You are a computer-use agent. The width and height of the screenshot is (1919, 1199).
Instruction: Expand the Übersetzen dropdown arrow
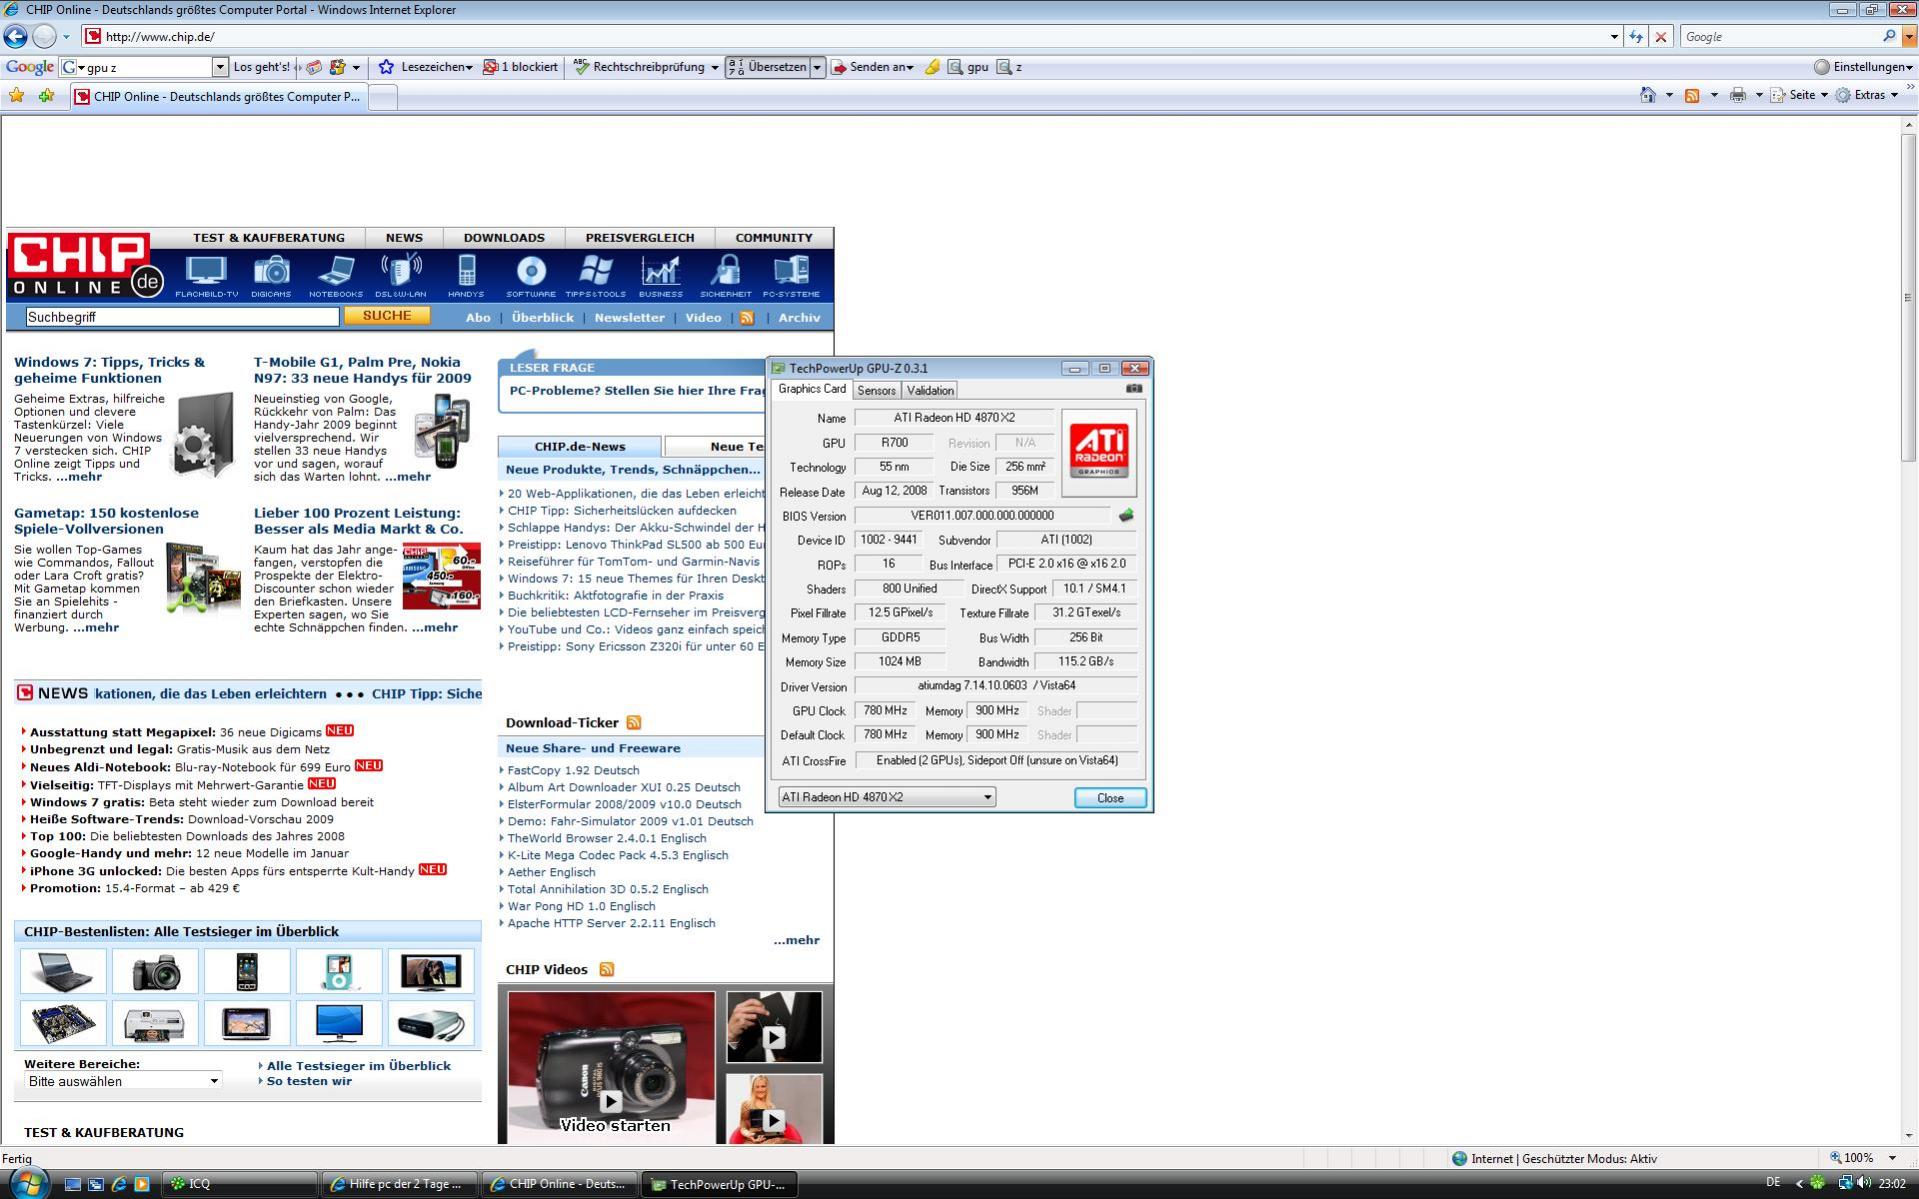click(817, 67)
